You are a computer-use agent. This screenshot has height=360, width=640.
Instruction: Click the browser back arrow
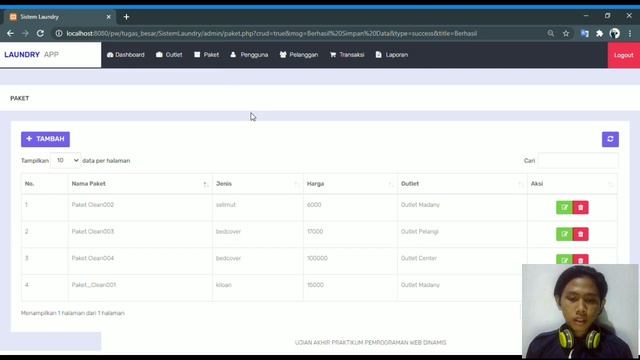point(10,33)
